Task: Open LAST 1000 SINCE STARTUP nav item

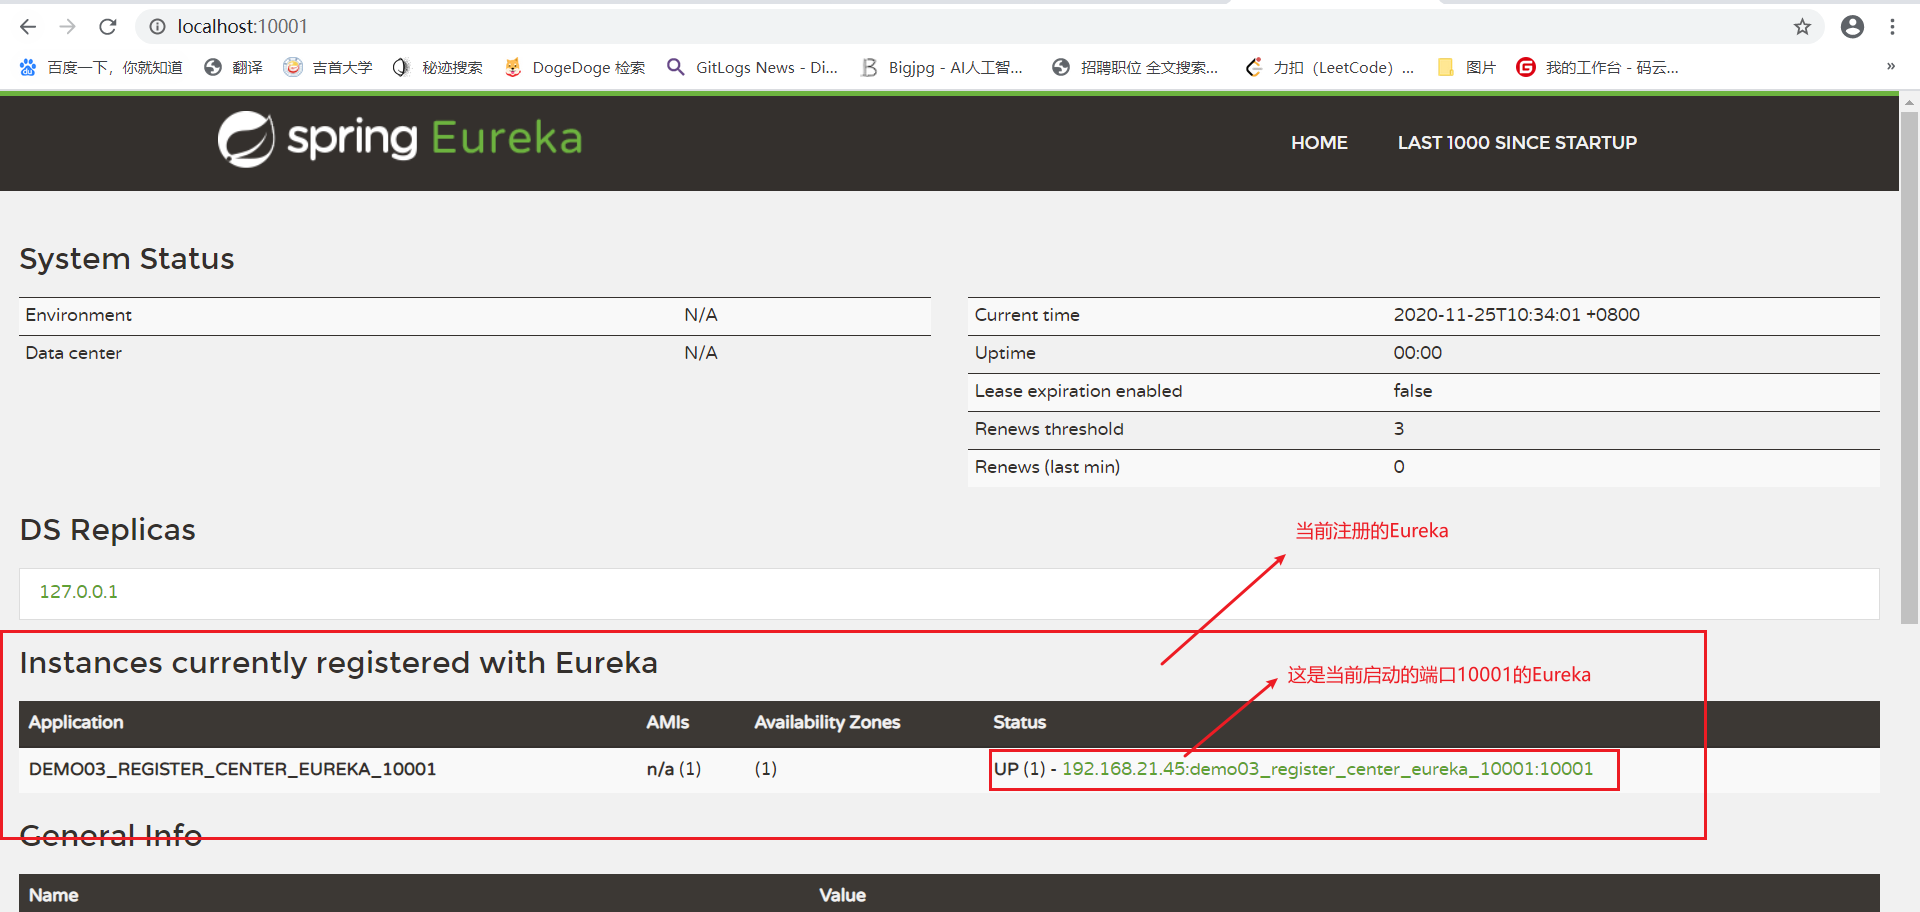Action: [x=1517, y=143]
